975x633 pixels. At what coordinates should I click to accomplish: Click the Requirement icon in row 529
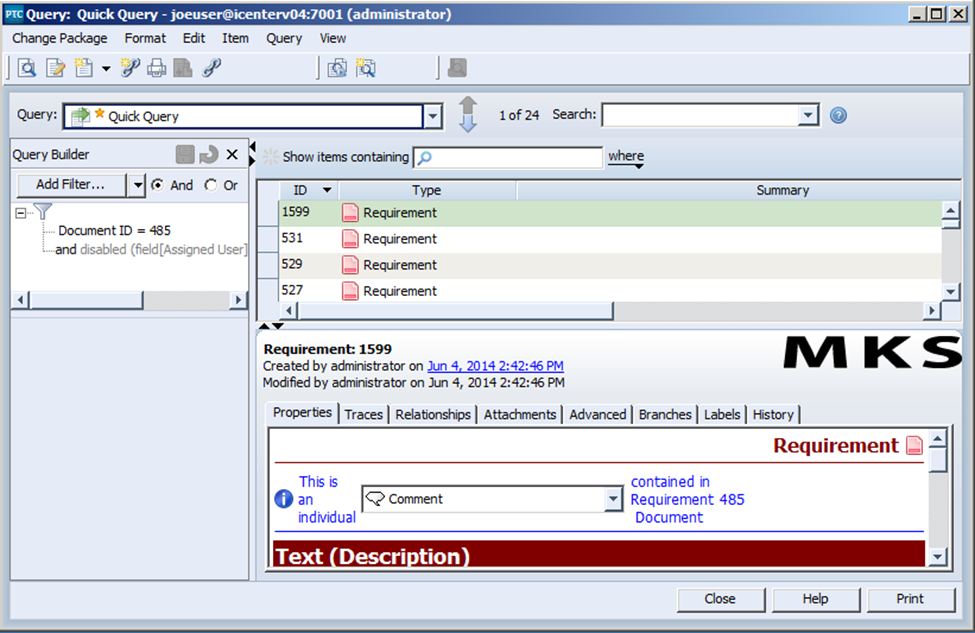(x=350, y=265)
